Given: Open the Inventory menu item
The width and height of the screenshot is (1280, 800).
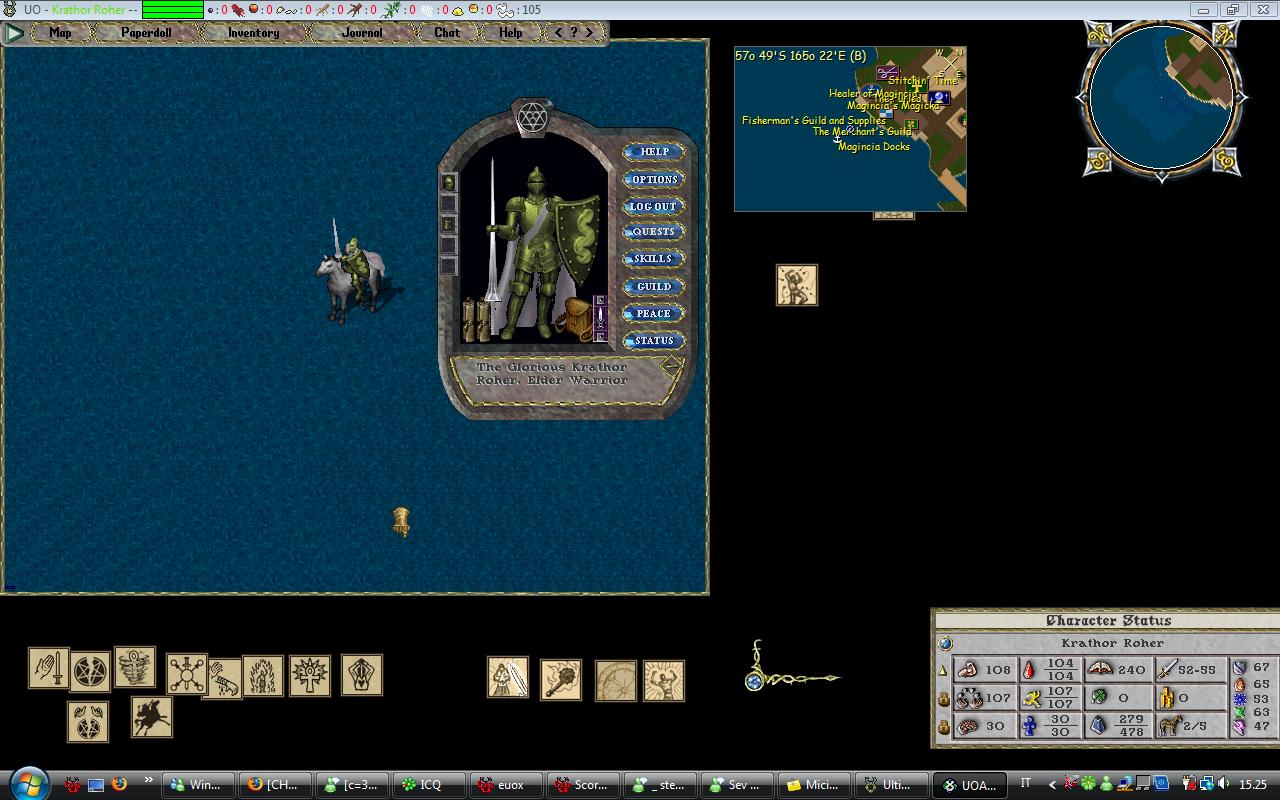Looking at the screenshot, I should click(x=253, y=32).
